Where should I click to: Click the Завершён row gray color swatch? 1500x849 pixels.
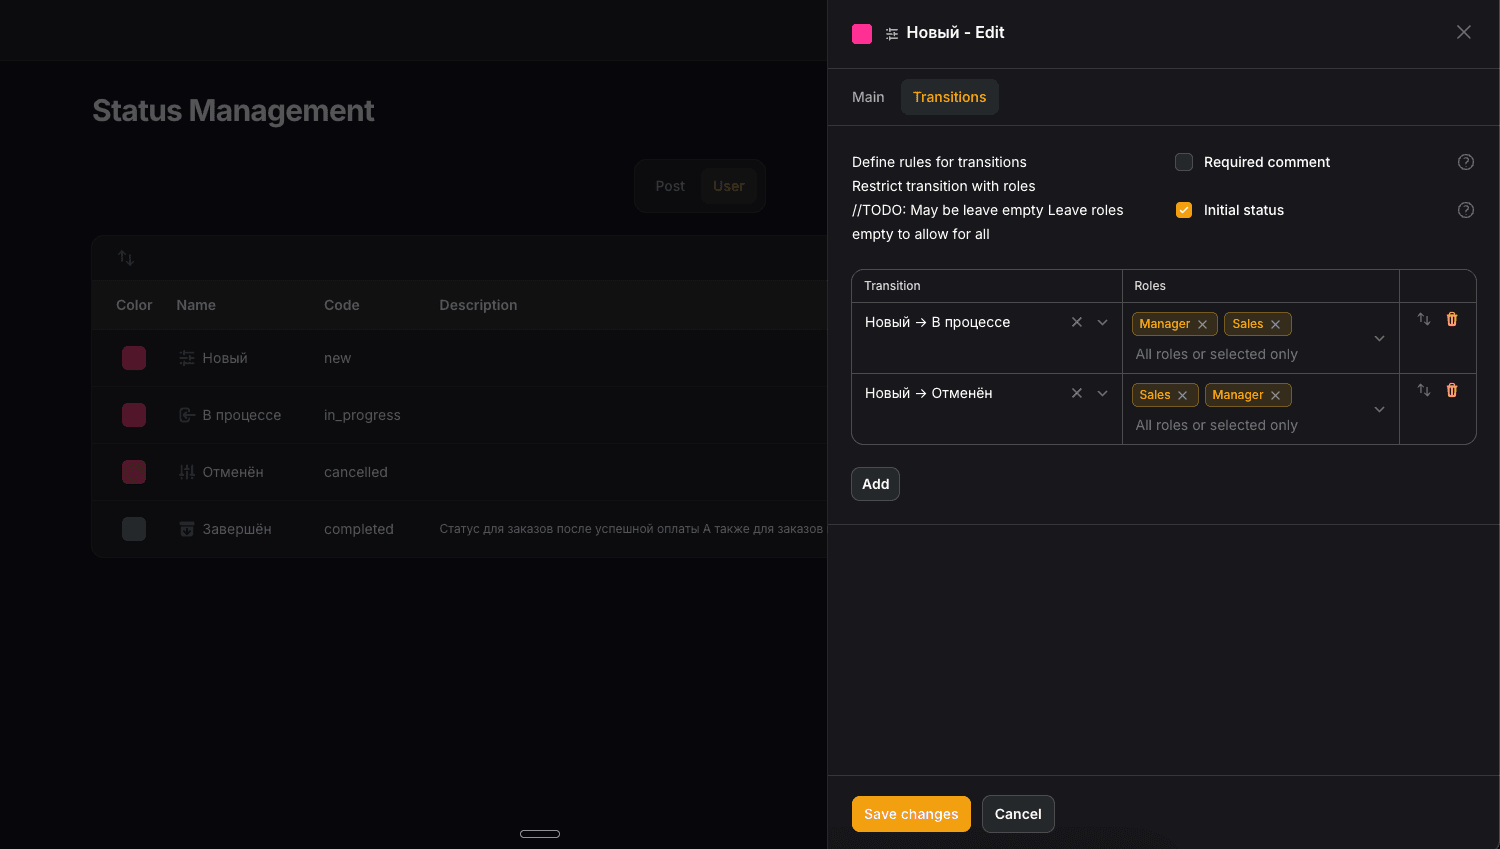(x=134, y=529)
